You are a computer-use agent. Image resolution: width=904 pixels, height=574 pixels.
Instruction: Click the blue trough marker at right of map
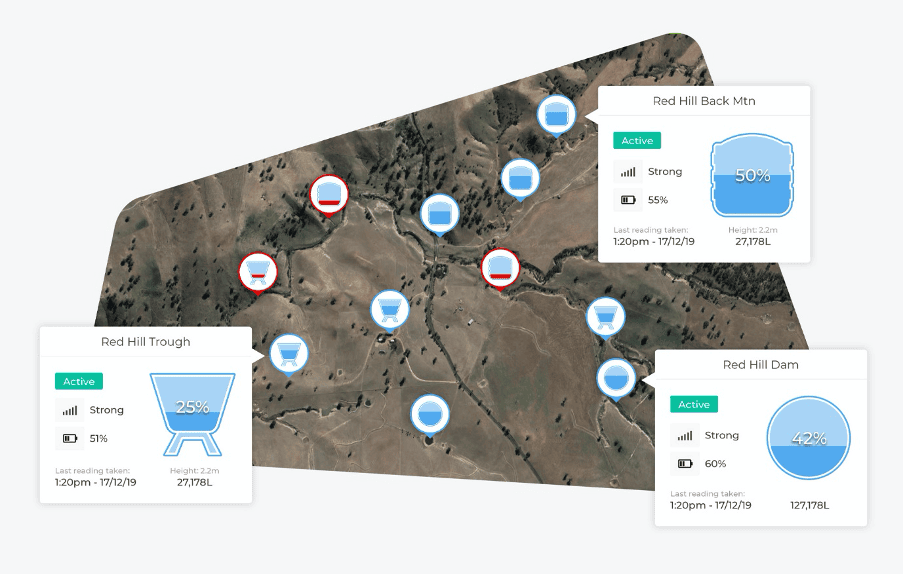point(606,318)
